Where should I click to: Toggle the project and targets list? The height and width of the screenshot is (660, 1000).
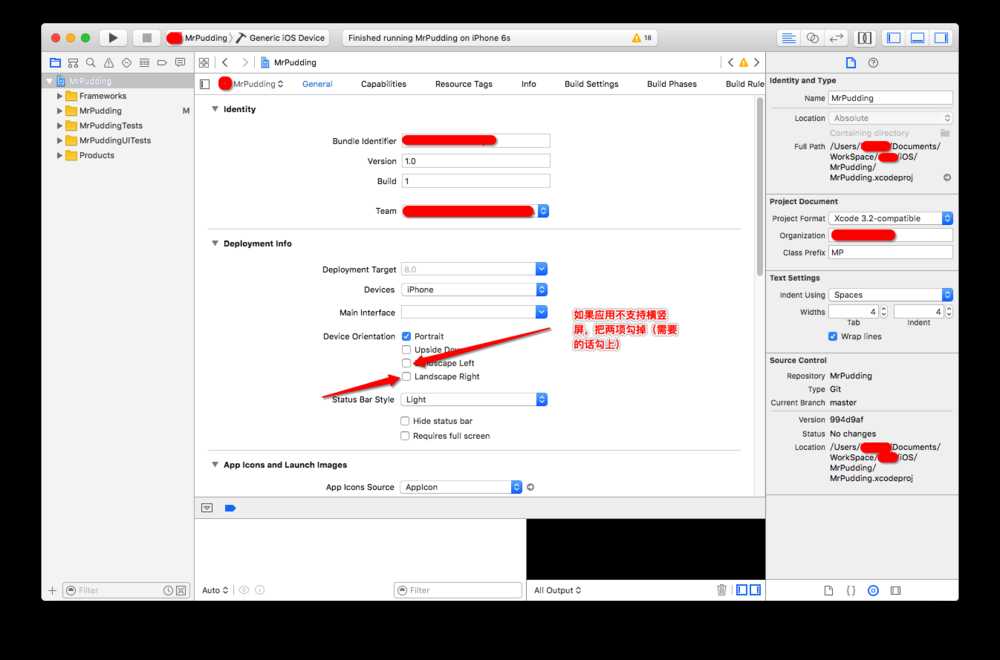pyautogui.click(x=205, y=84)
